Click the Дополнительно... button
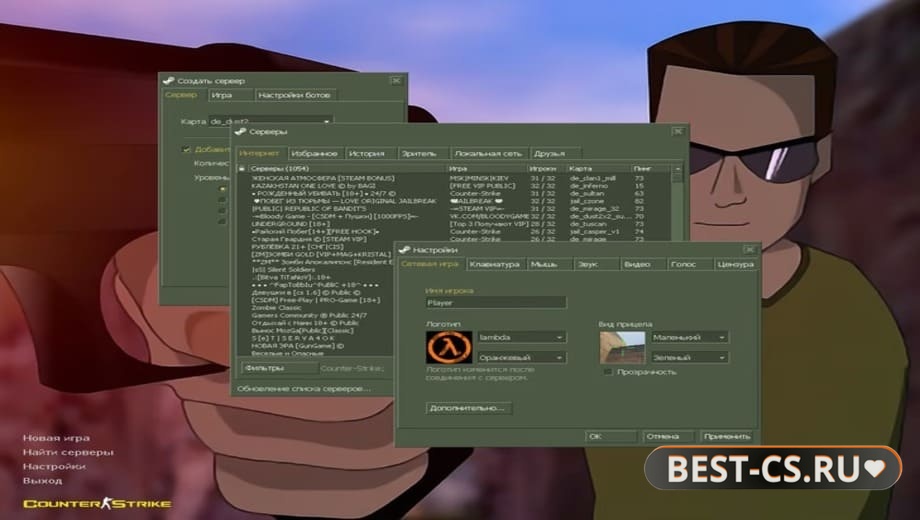The image size is (920, 520). [468, 408]
